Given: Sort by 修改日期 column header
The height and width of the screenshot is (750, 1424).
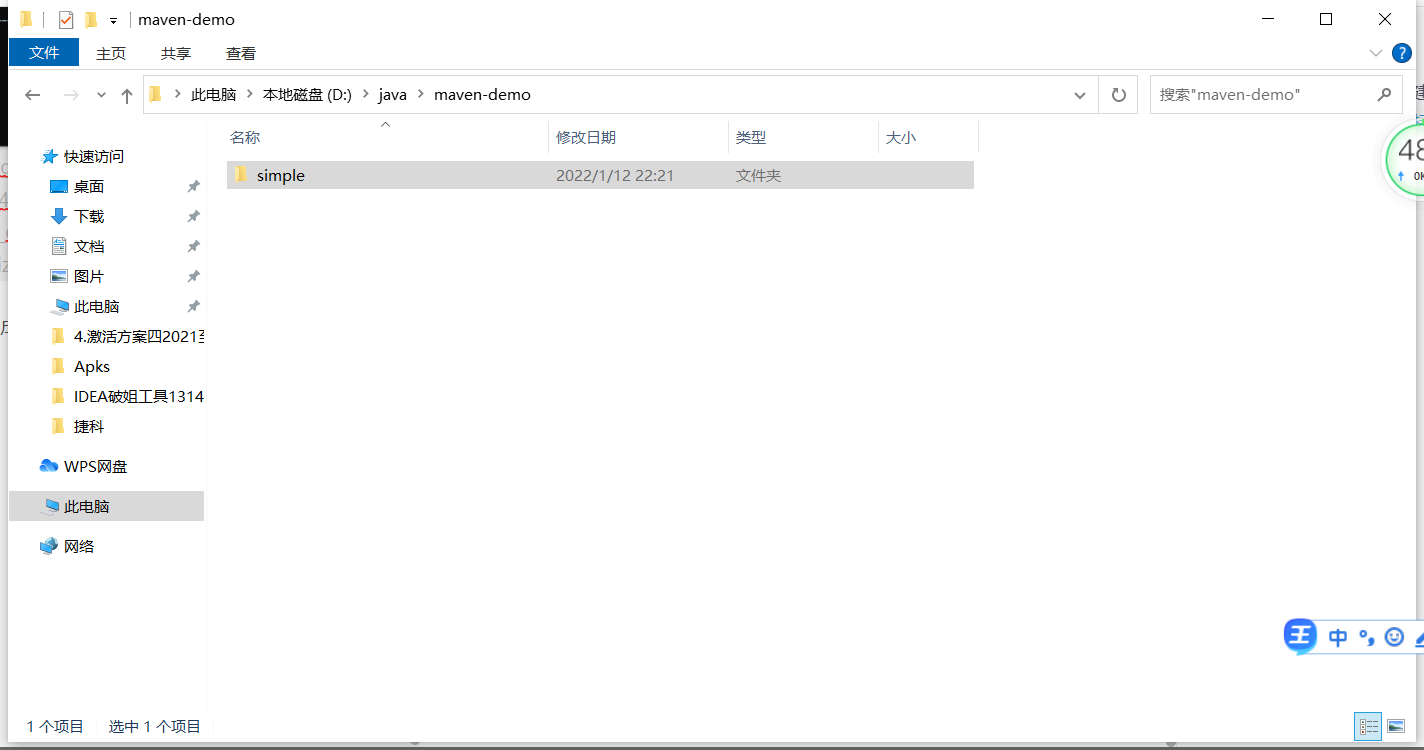Looking at the screenshot, I should [586, 138].
